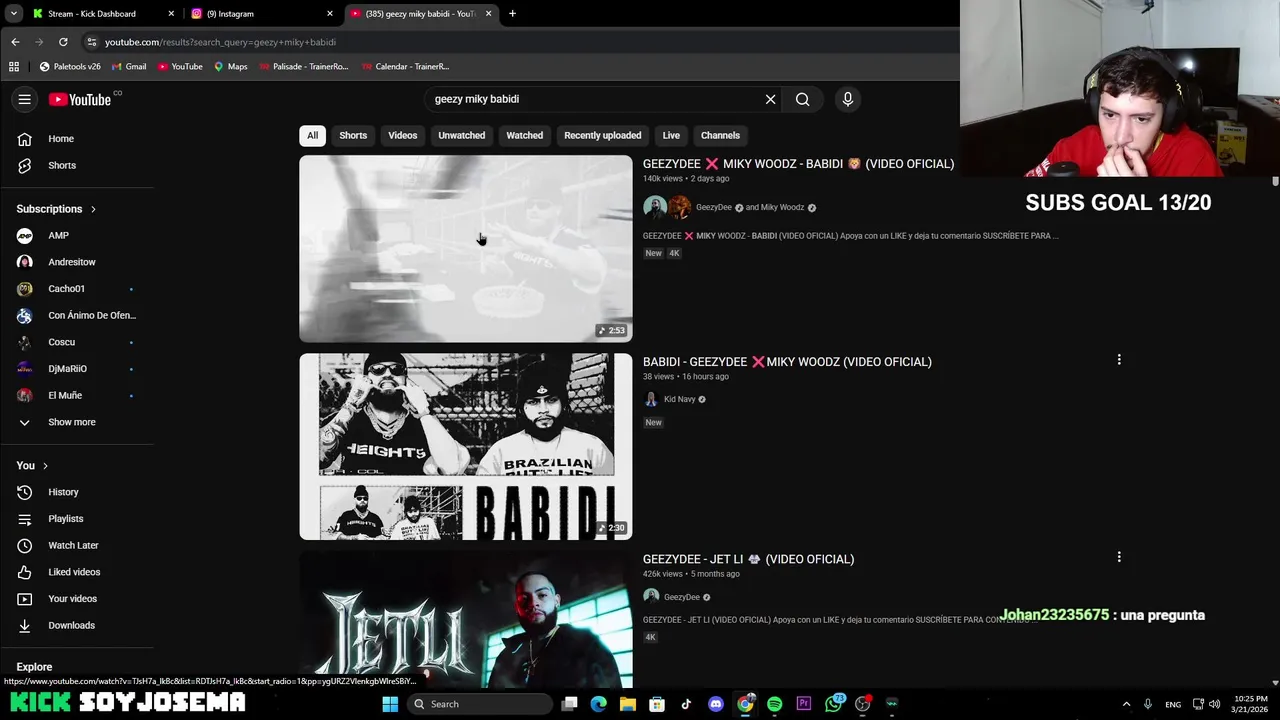Select the Shorts filter chip

353,135
